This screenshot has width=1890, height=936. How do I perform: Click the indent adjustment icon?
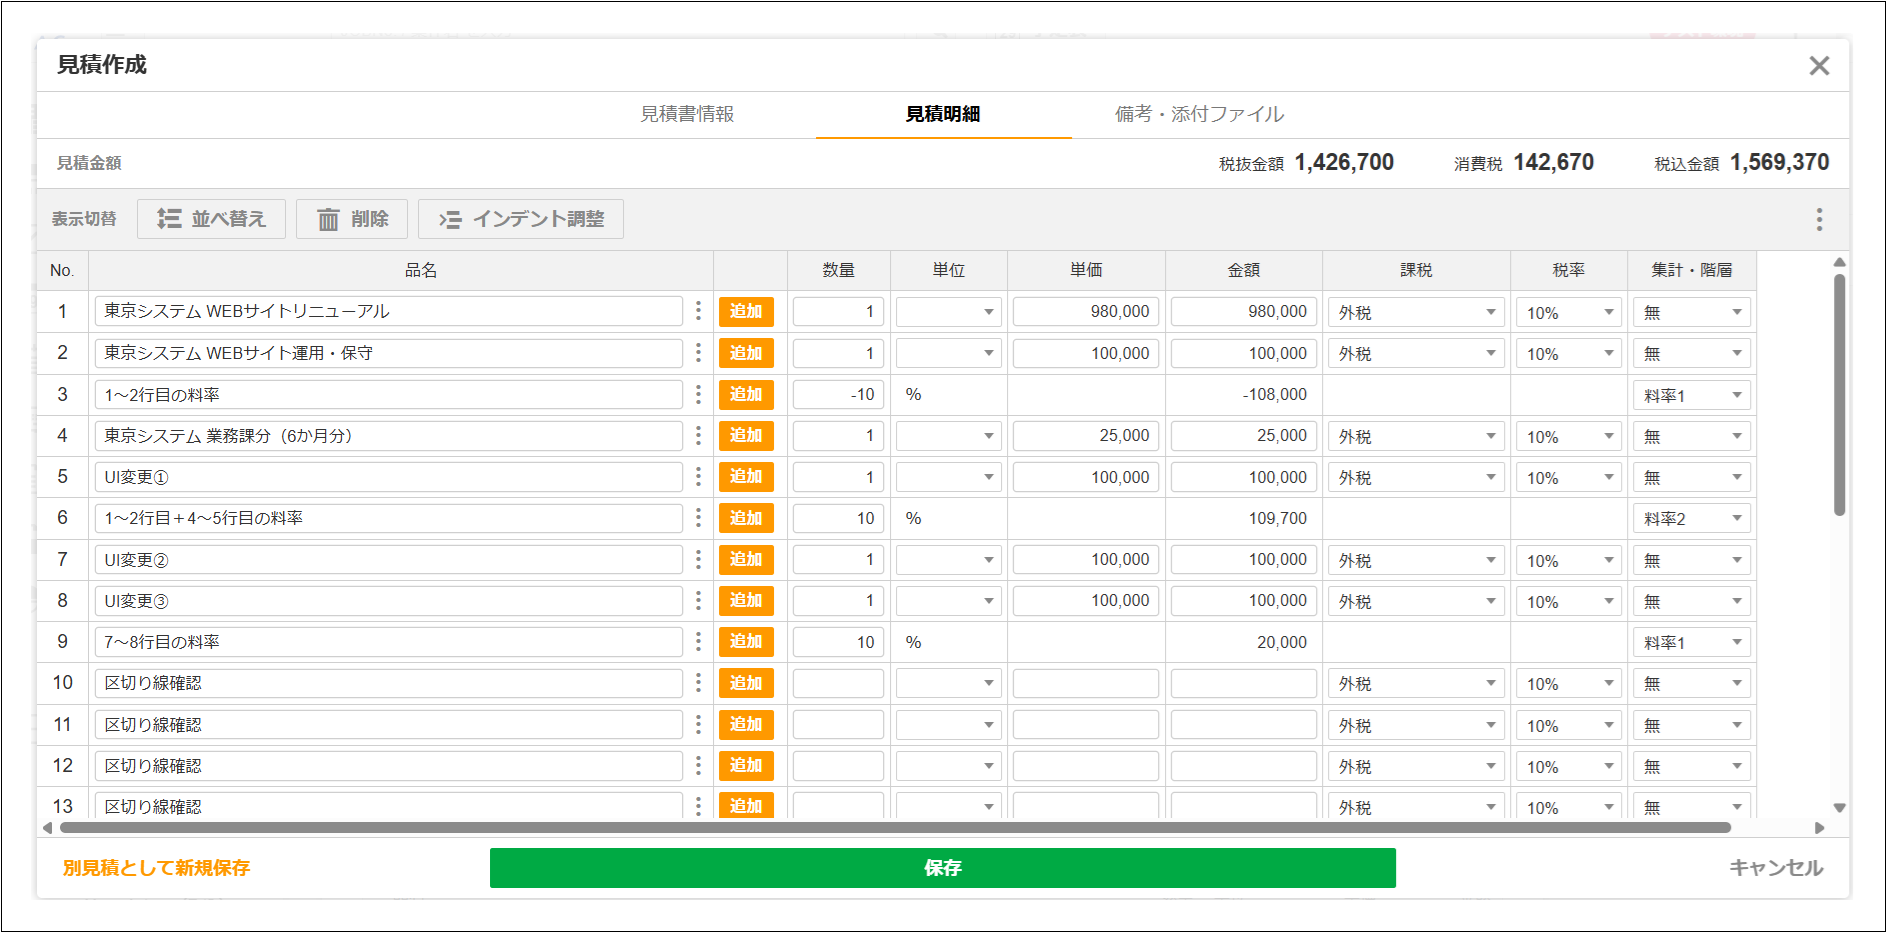[x=450, y=219]
